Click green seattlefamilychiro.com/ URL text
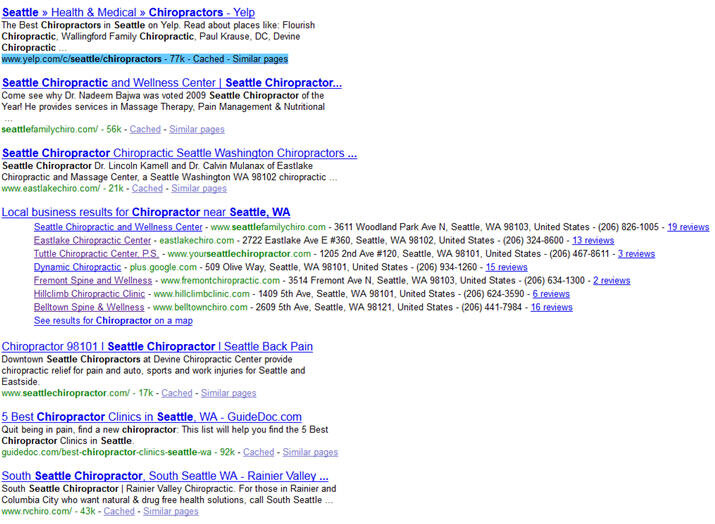 tap(50, 129)
